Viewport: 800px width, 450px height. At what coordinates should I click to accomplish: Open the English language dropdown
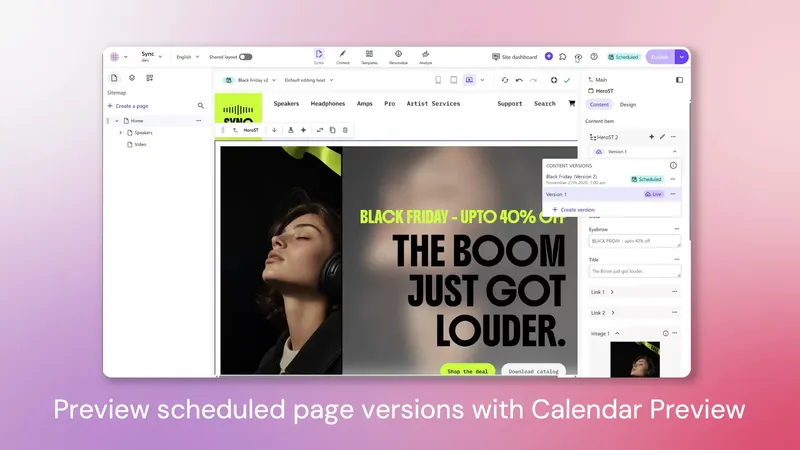(187, 57)
